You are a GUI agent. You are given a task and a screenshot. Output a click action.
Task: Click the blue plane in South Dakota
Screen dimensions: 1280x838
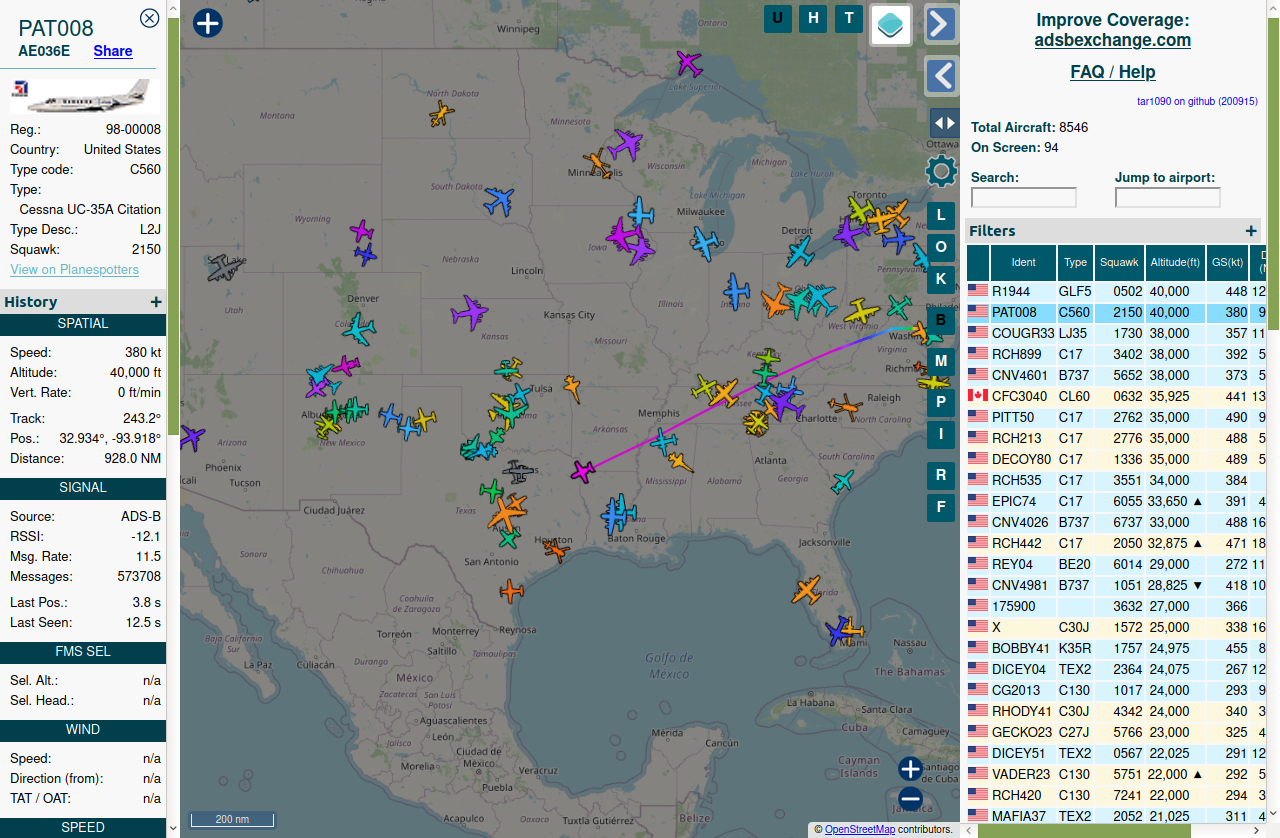click(499, 201)
